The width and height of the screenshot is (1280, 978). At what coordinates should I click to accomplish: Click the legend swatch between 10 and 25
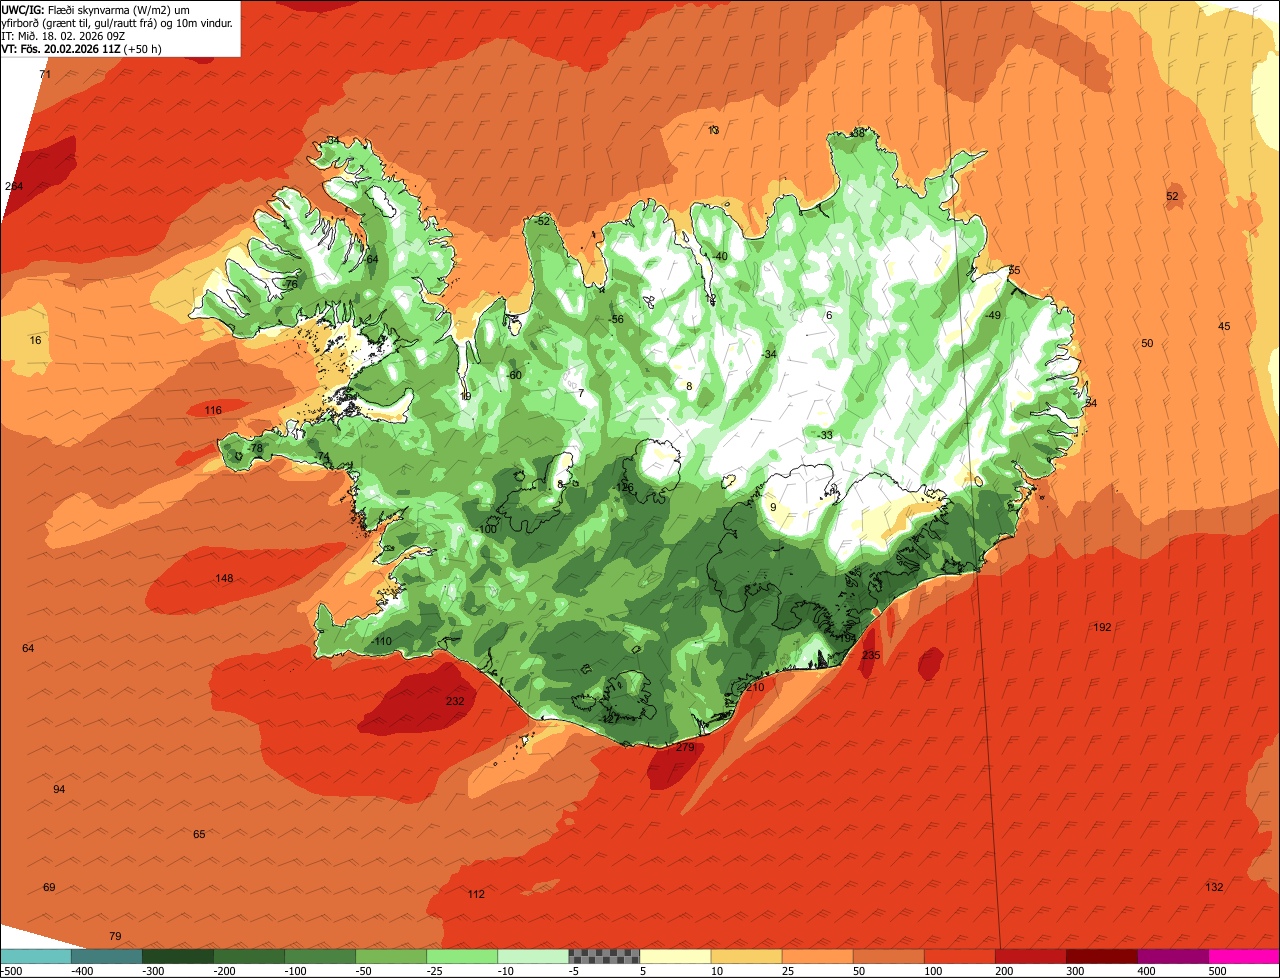pyautogui.click(x=746, y=956)
